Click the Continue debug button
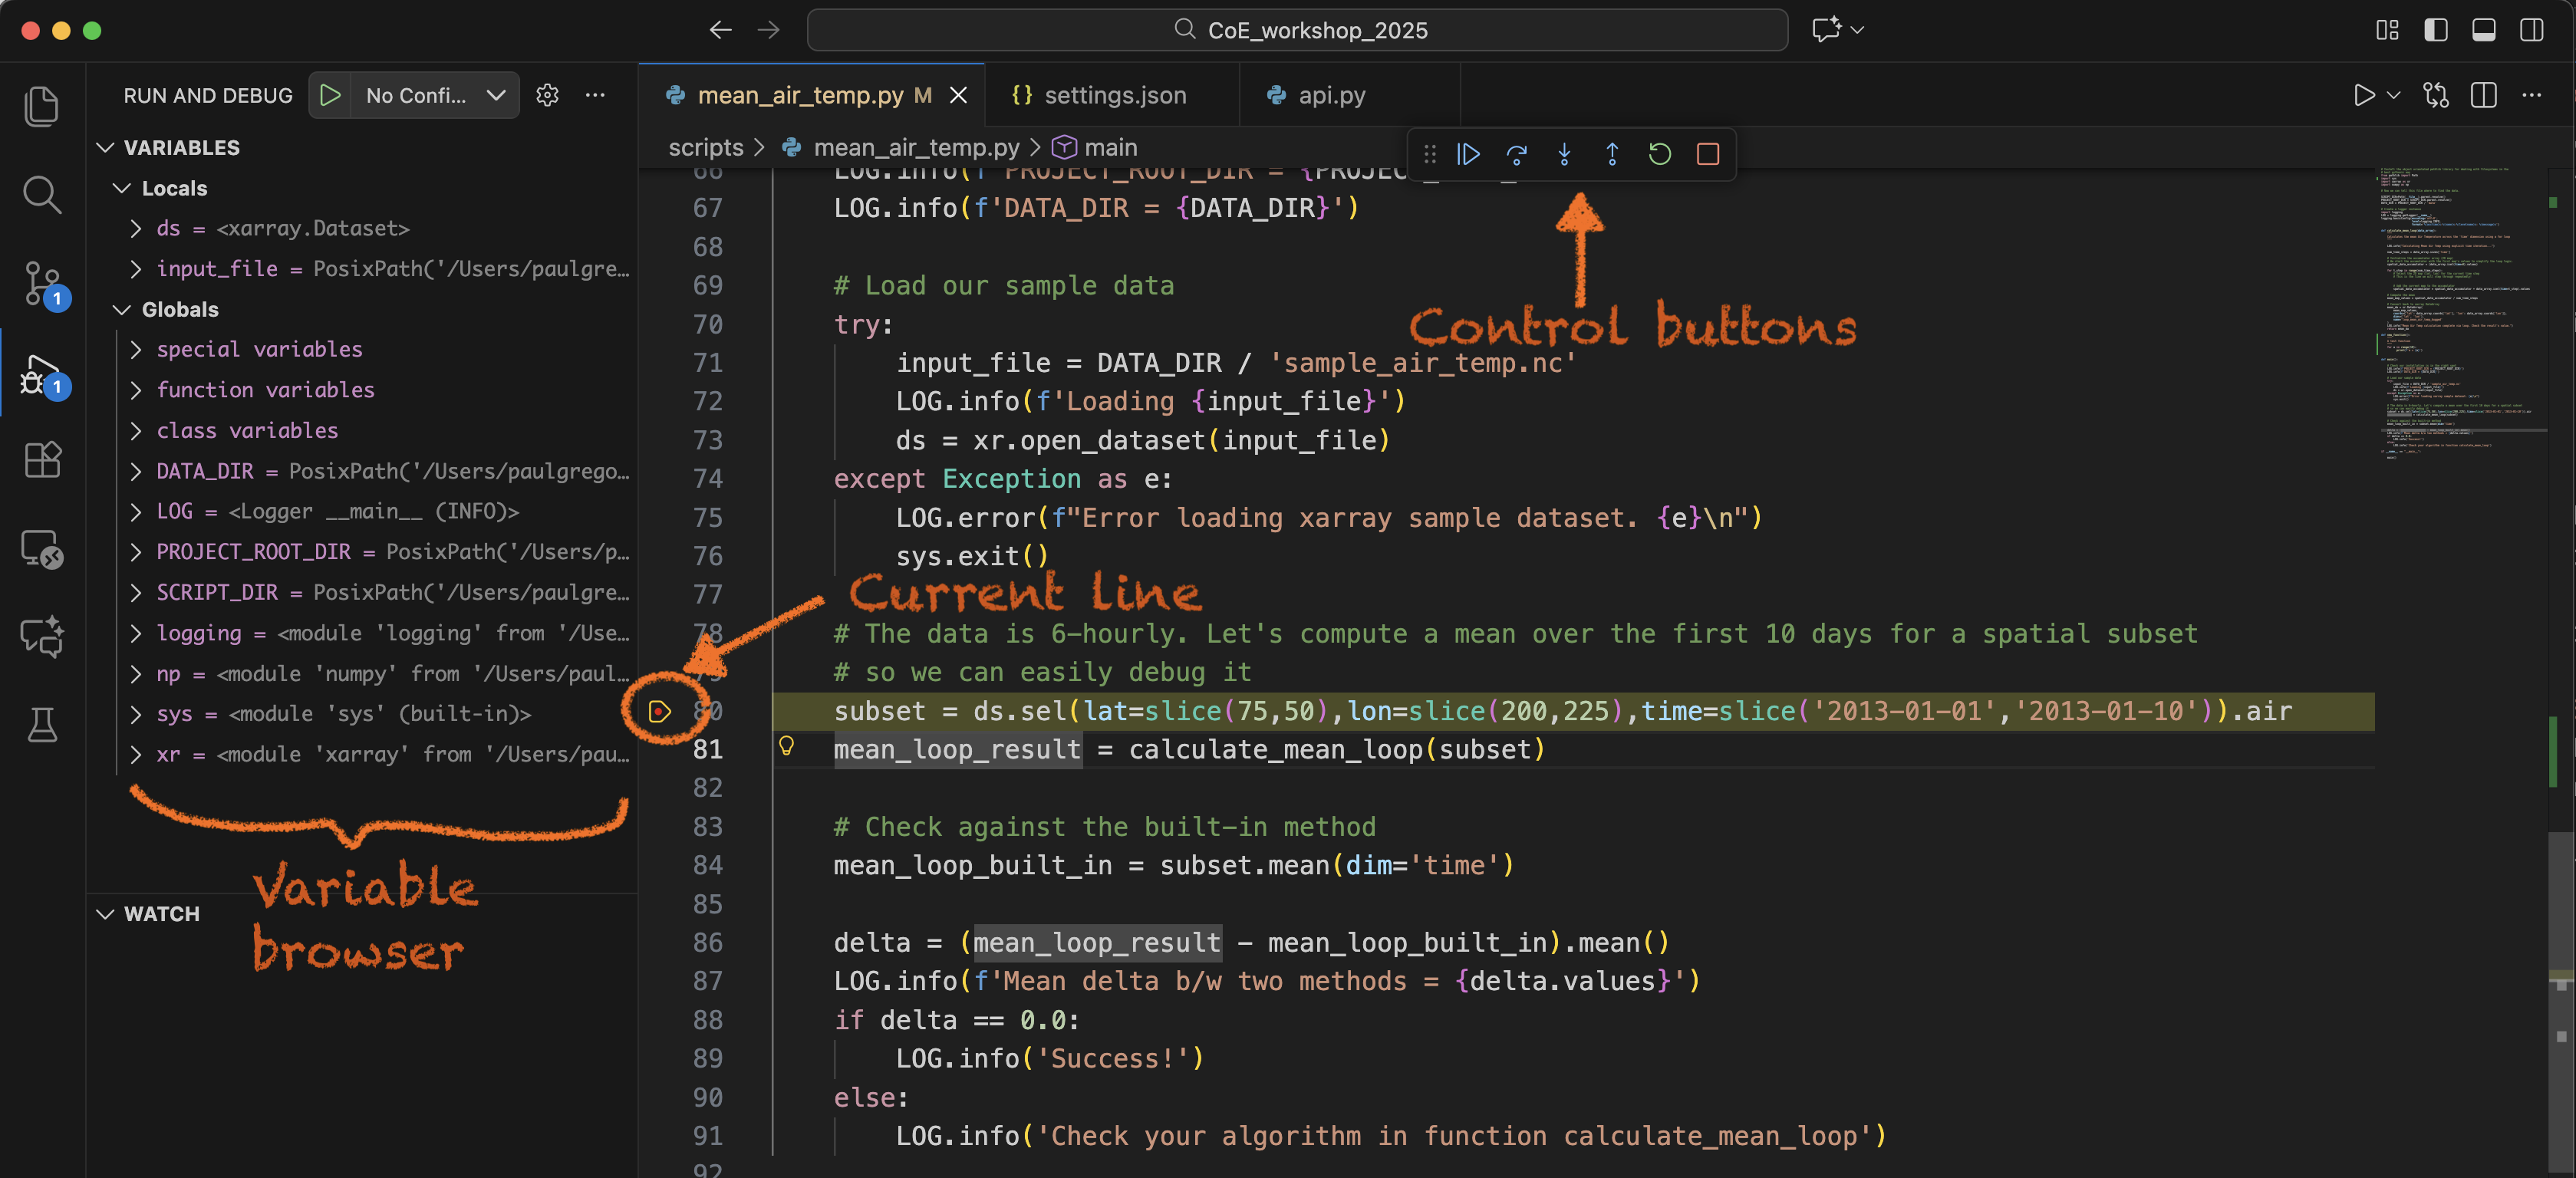 coord(1468,154)
